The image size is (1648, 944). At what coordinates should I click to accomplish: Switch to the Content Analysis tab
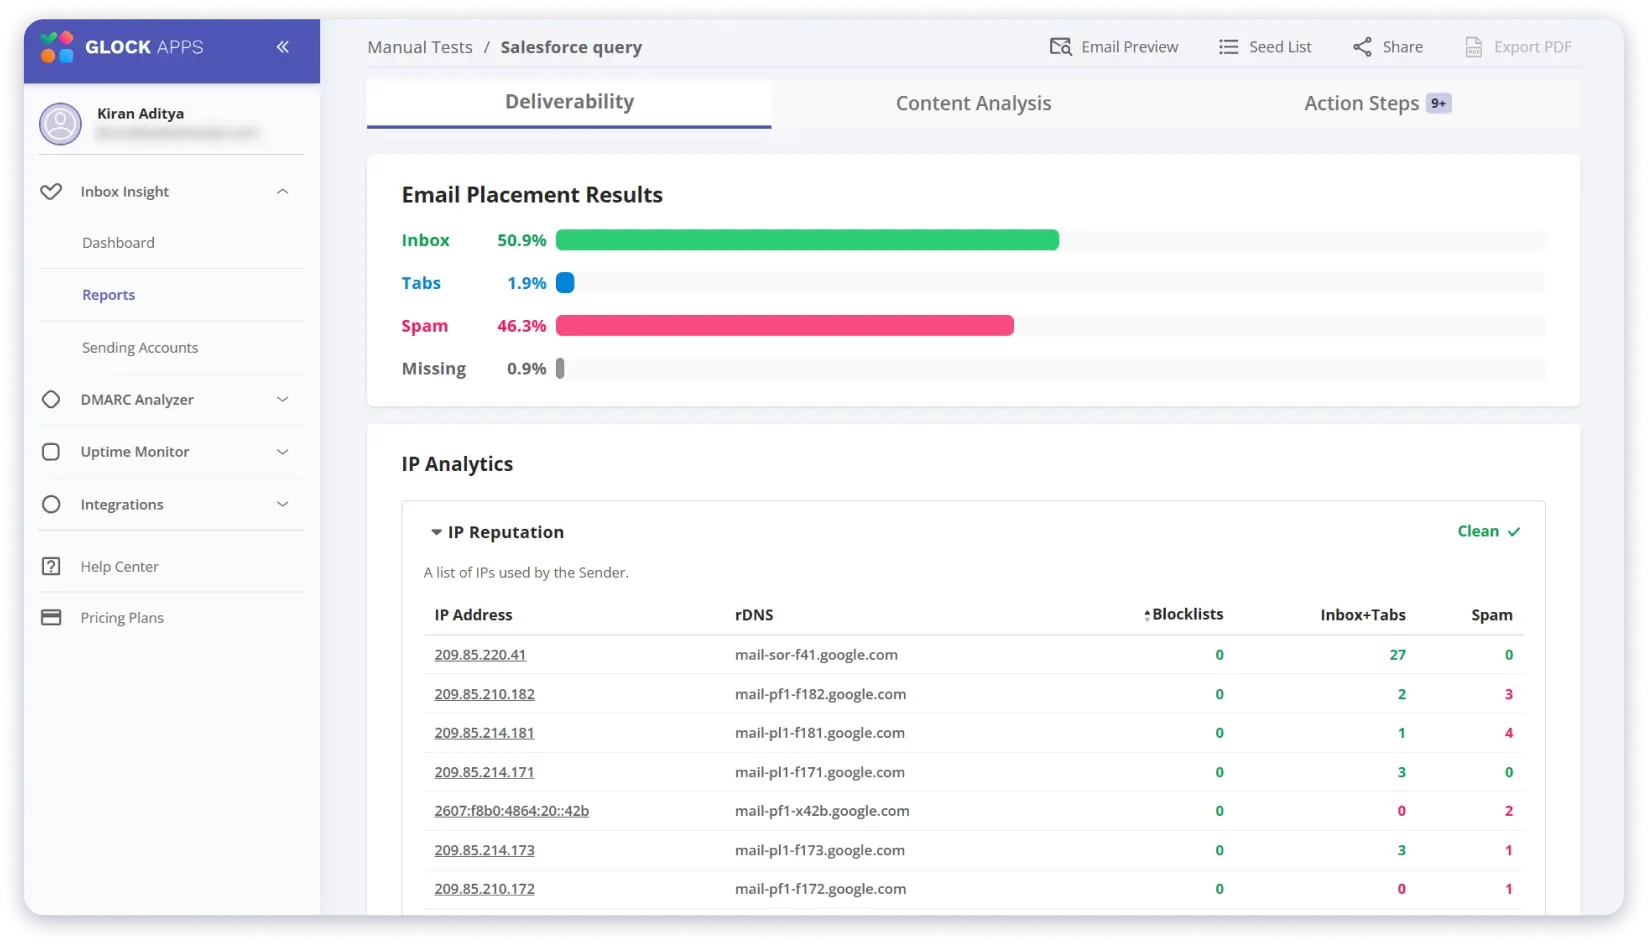tap(973, 103)
